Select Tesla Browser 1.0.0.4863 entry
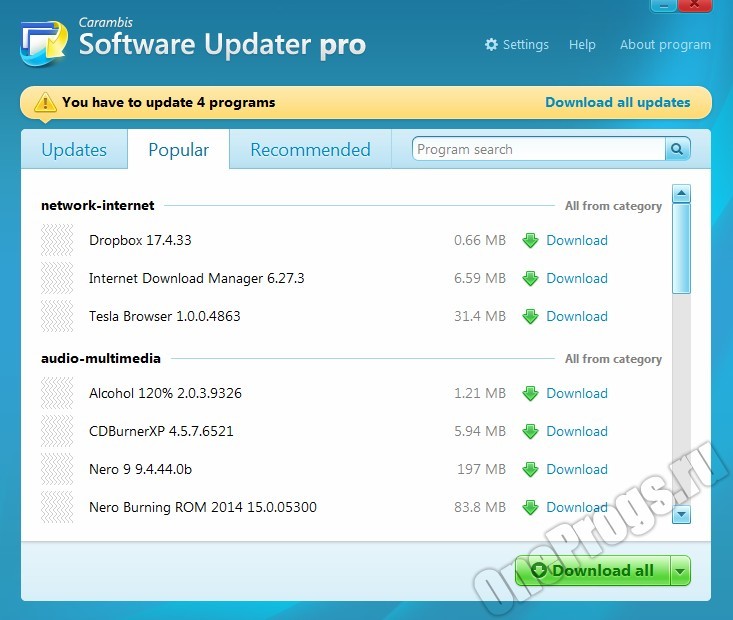733x620 pixels. (x=165, y=316)
